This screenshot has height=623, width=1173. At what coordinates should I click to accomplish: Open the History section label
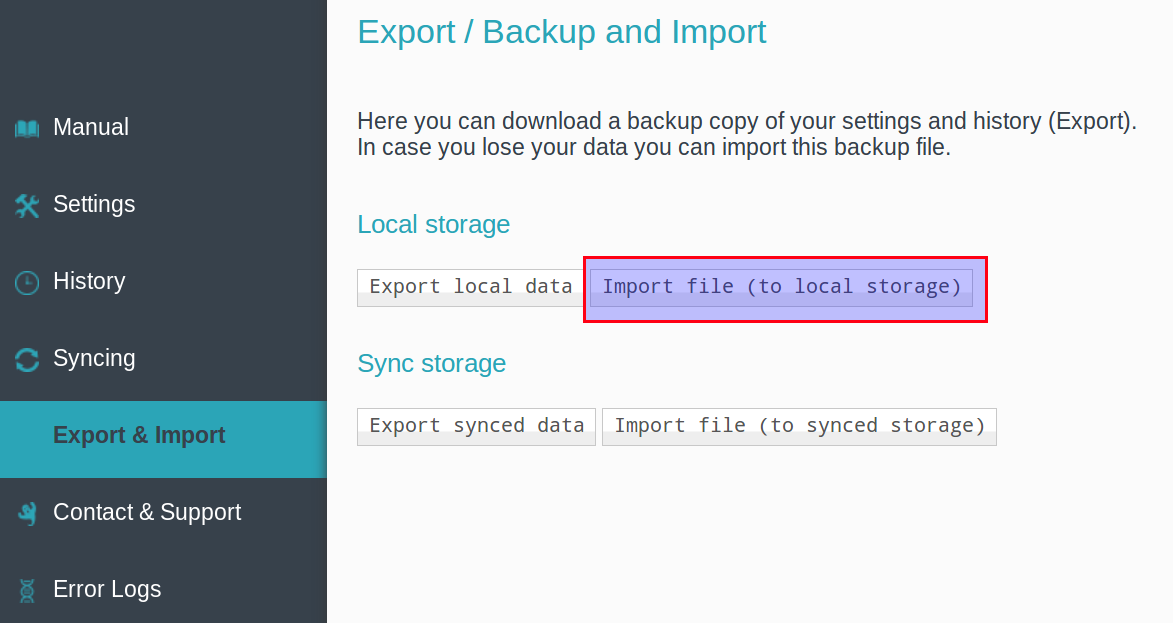pos(89,281)
